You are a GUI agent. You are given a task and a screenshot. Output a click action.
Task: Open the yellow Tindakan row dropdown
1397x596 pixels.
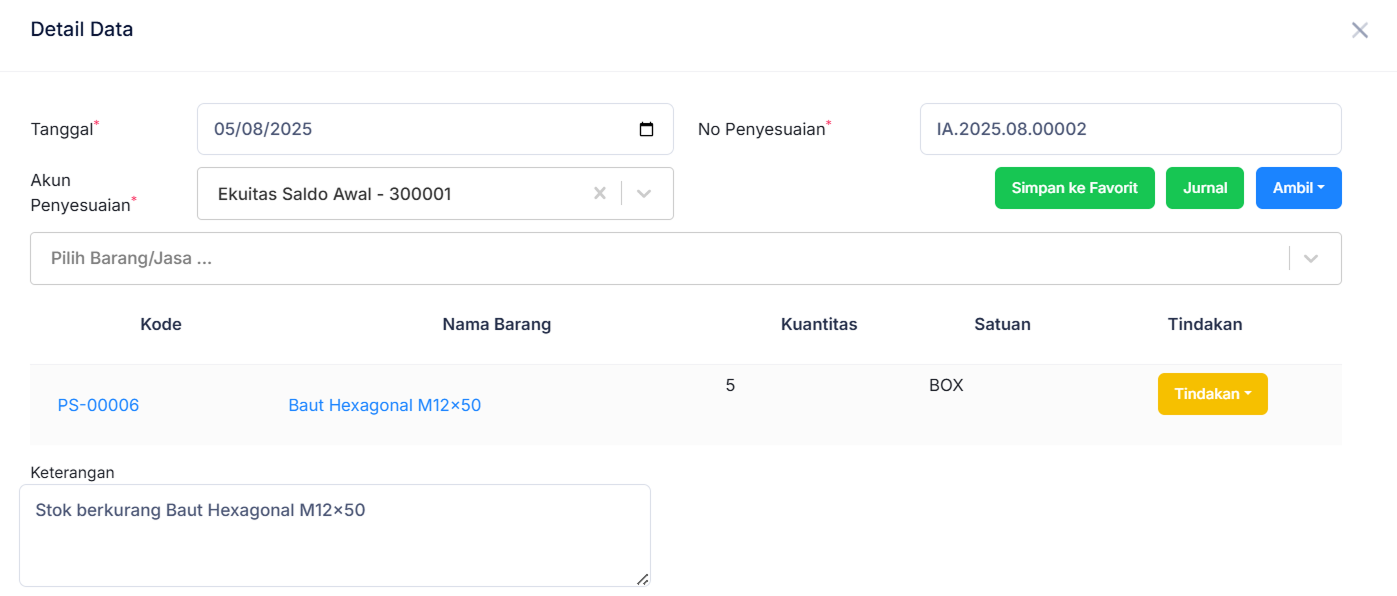pyautogui.click(x=1212, y=394)
